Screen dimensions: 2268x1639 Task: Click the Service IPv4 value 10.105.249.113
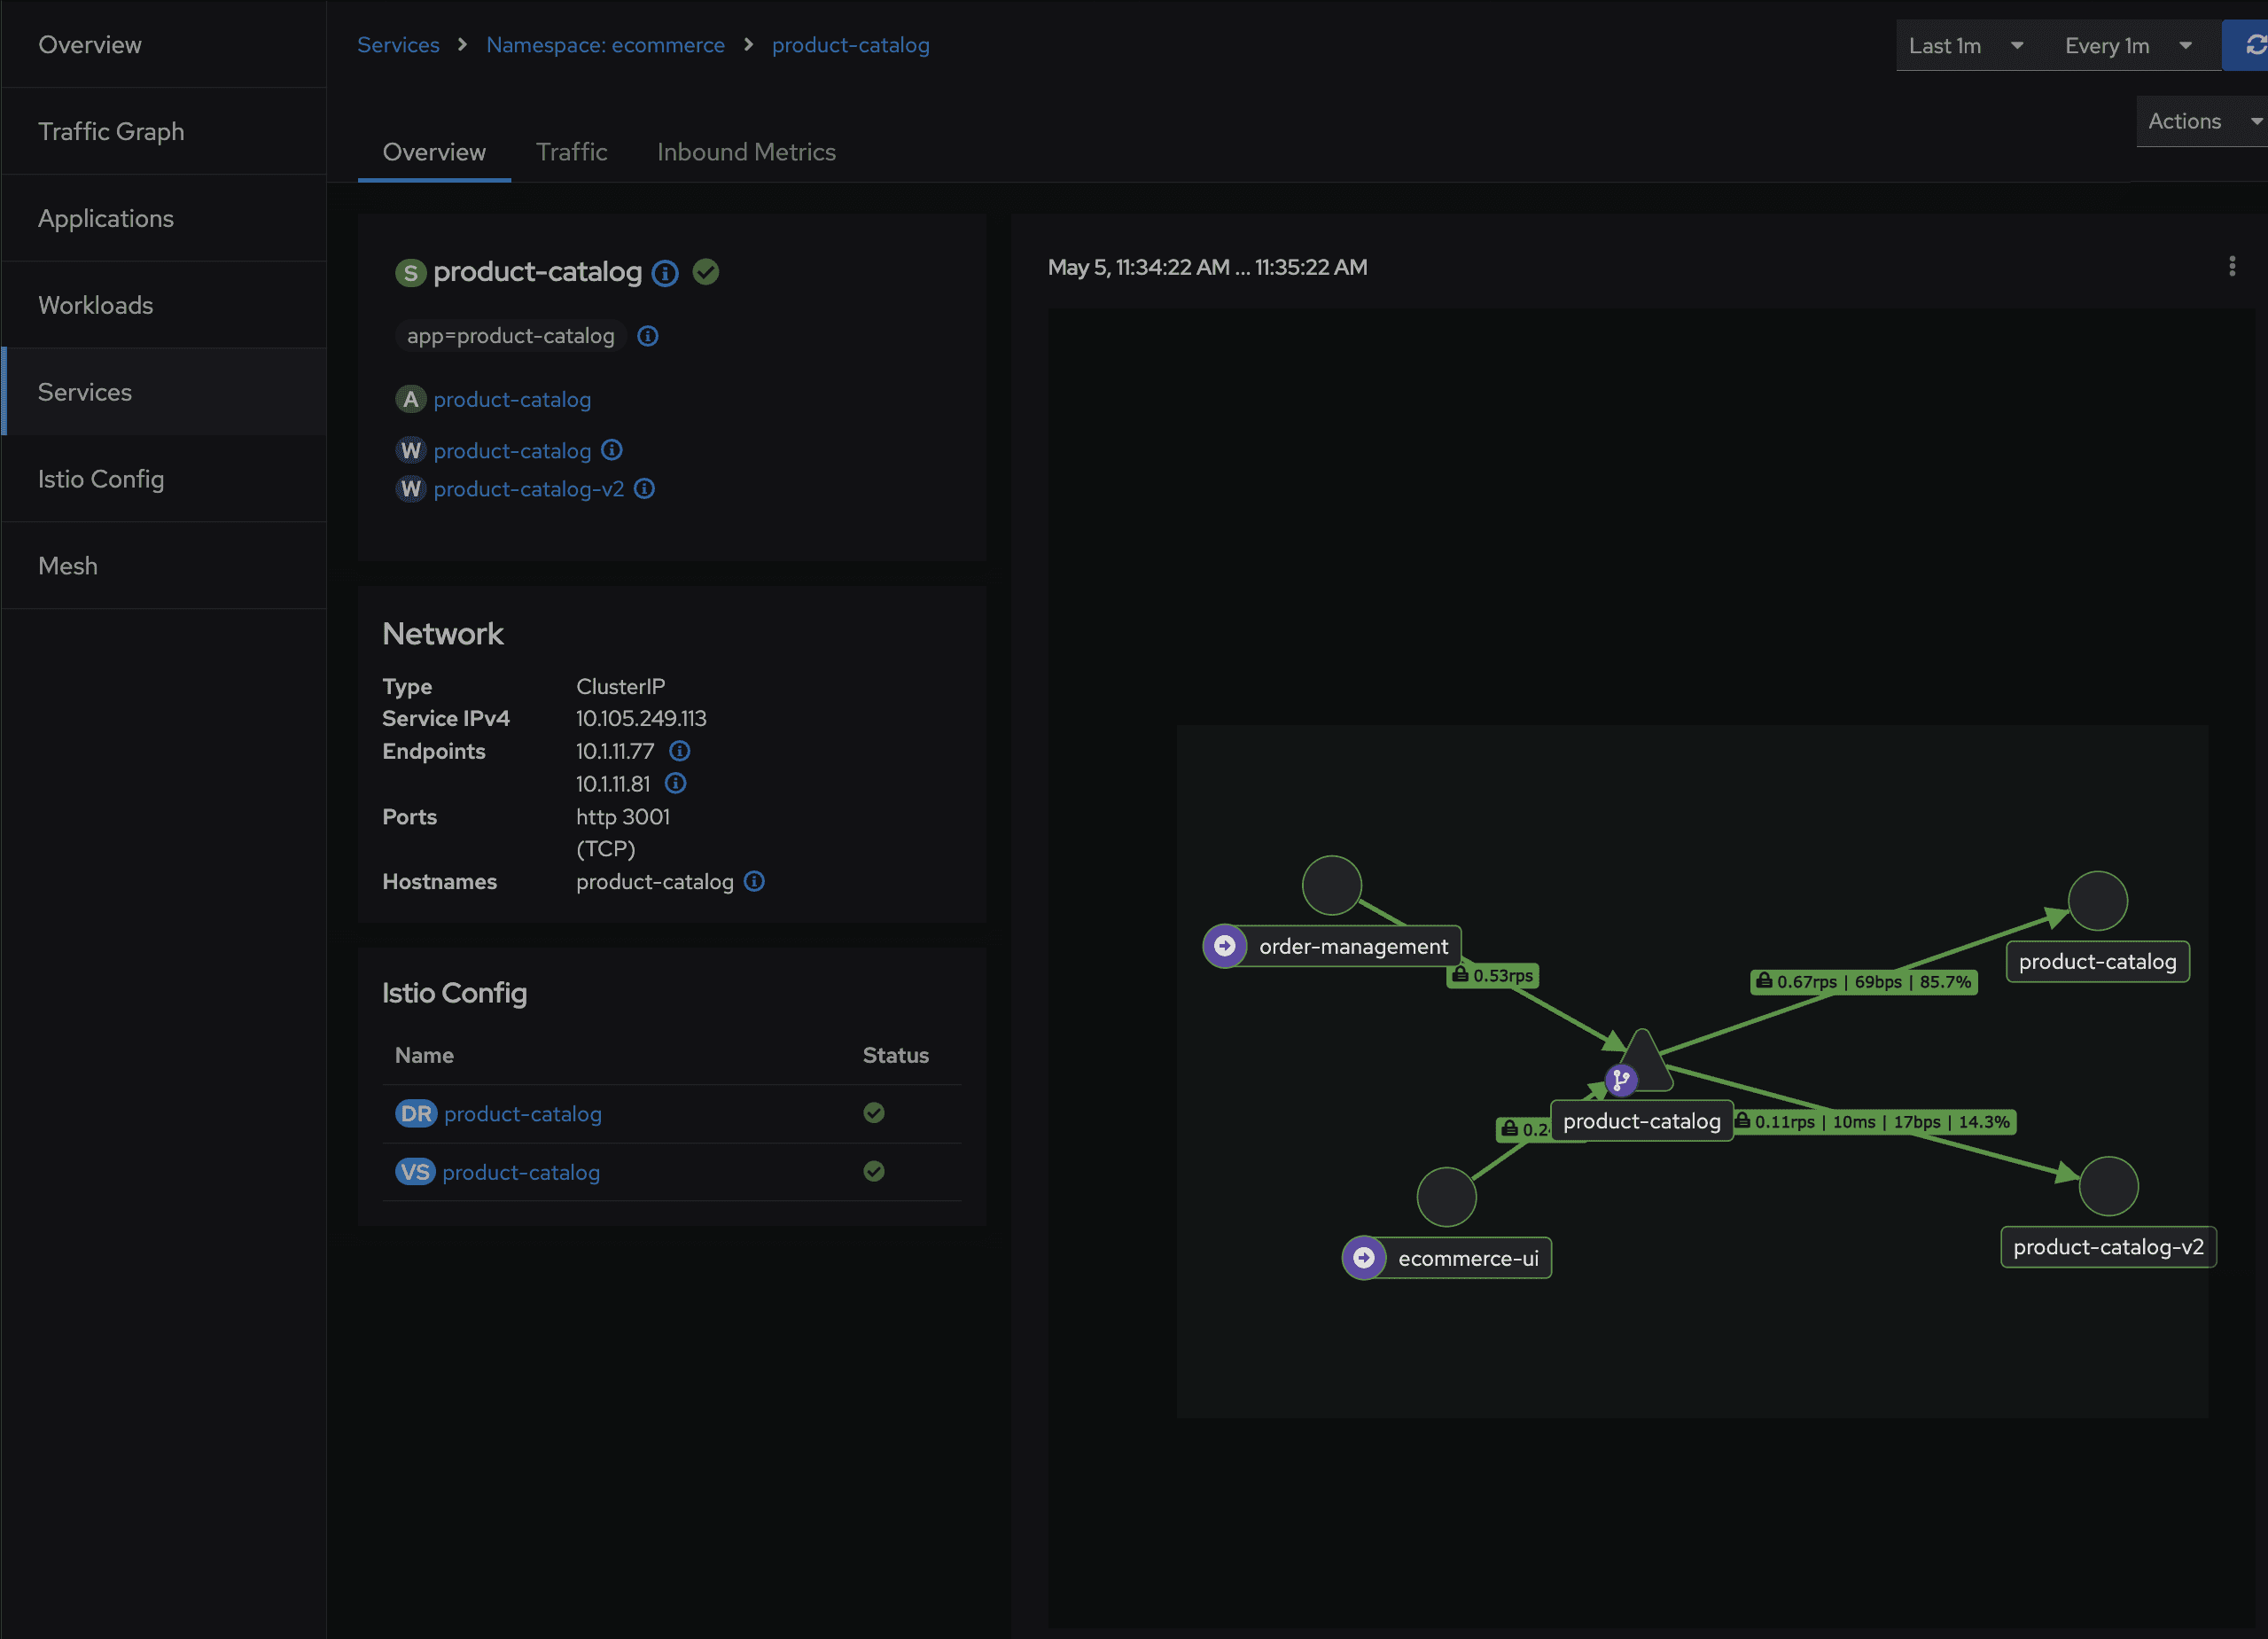coord(641,718)
